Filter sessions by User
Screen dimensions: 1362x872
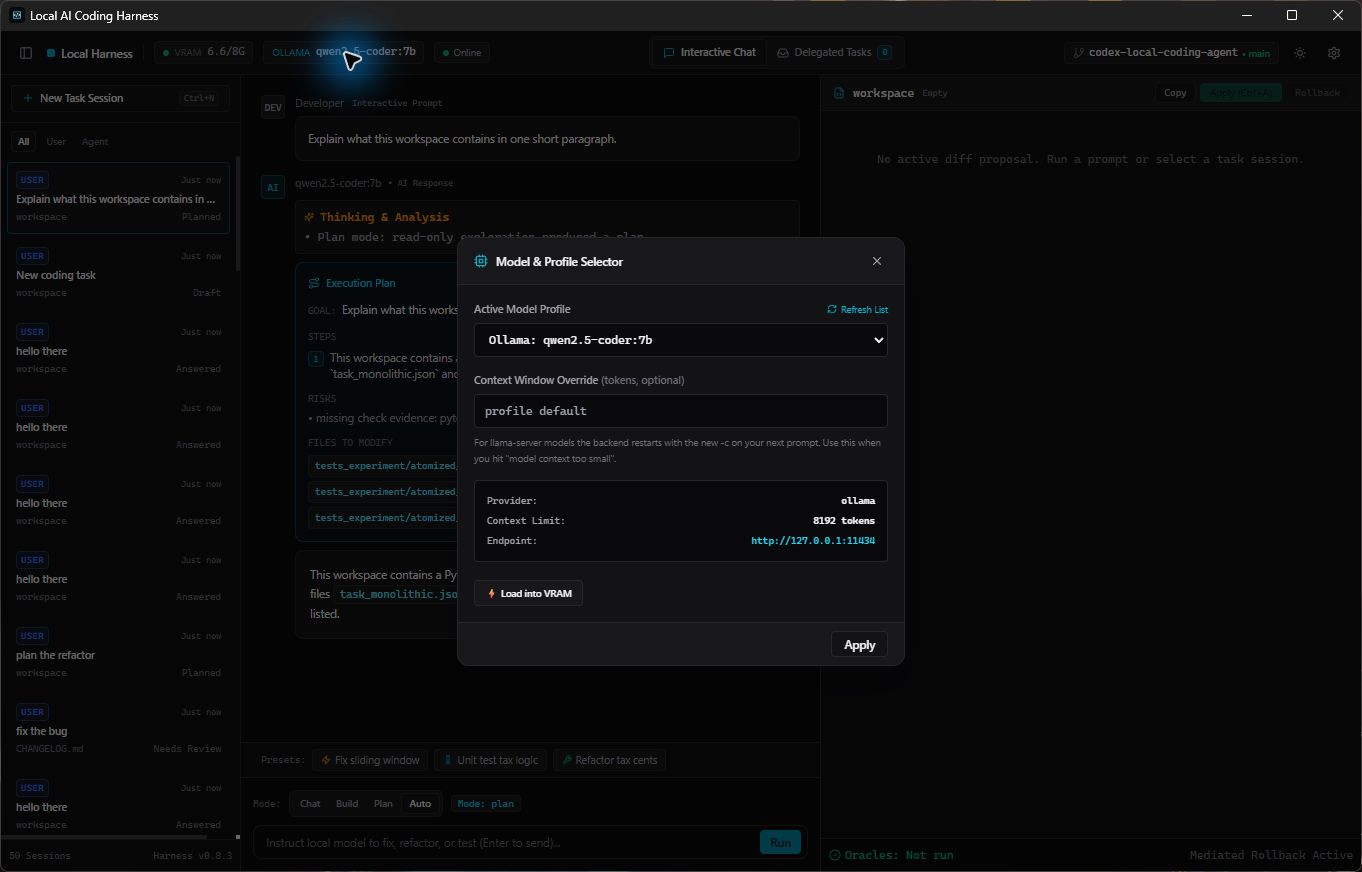56,141
